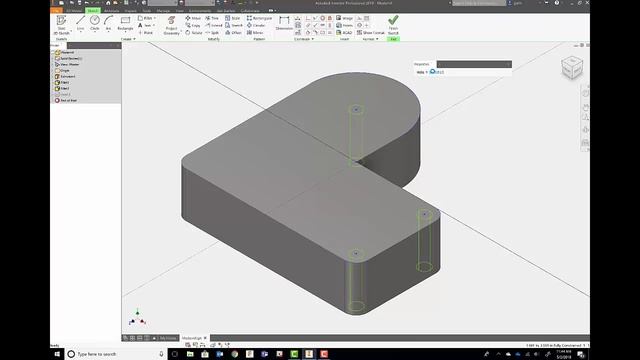Select the Circle sketch tool
Screen dimensions: 640x360
pyautogui.click(x=95, y=23)
